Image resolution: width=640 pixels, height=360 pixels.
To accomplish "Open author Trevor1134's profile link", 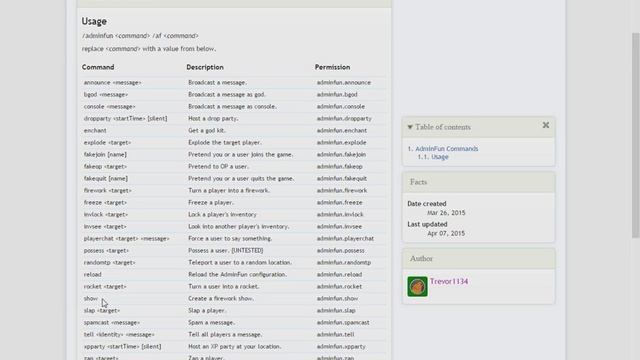I will (449, 281).
